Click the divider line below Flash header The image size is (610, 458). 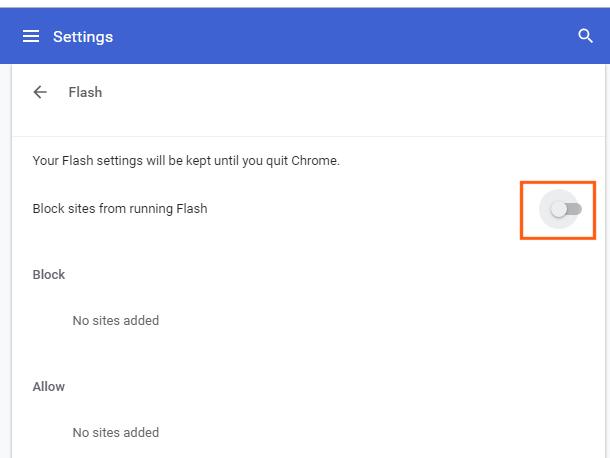coord(308,137)
